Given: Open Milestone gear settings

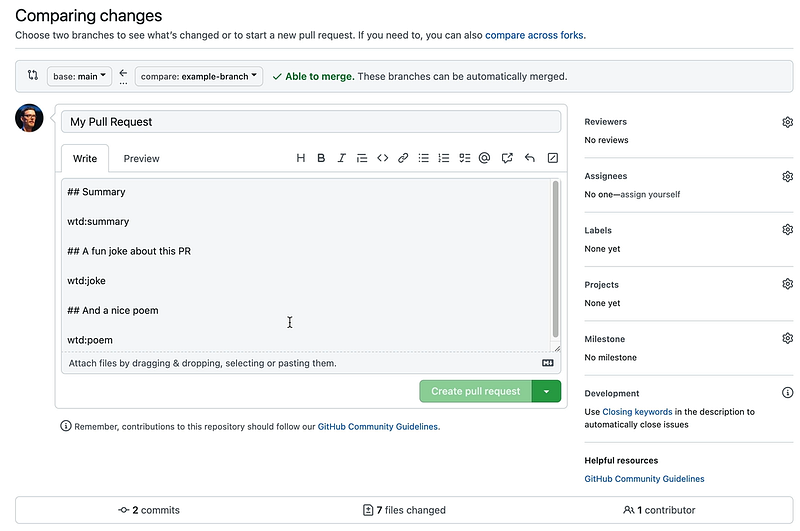Looking at the screenshot, I should click(787, 338).
